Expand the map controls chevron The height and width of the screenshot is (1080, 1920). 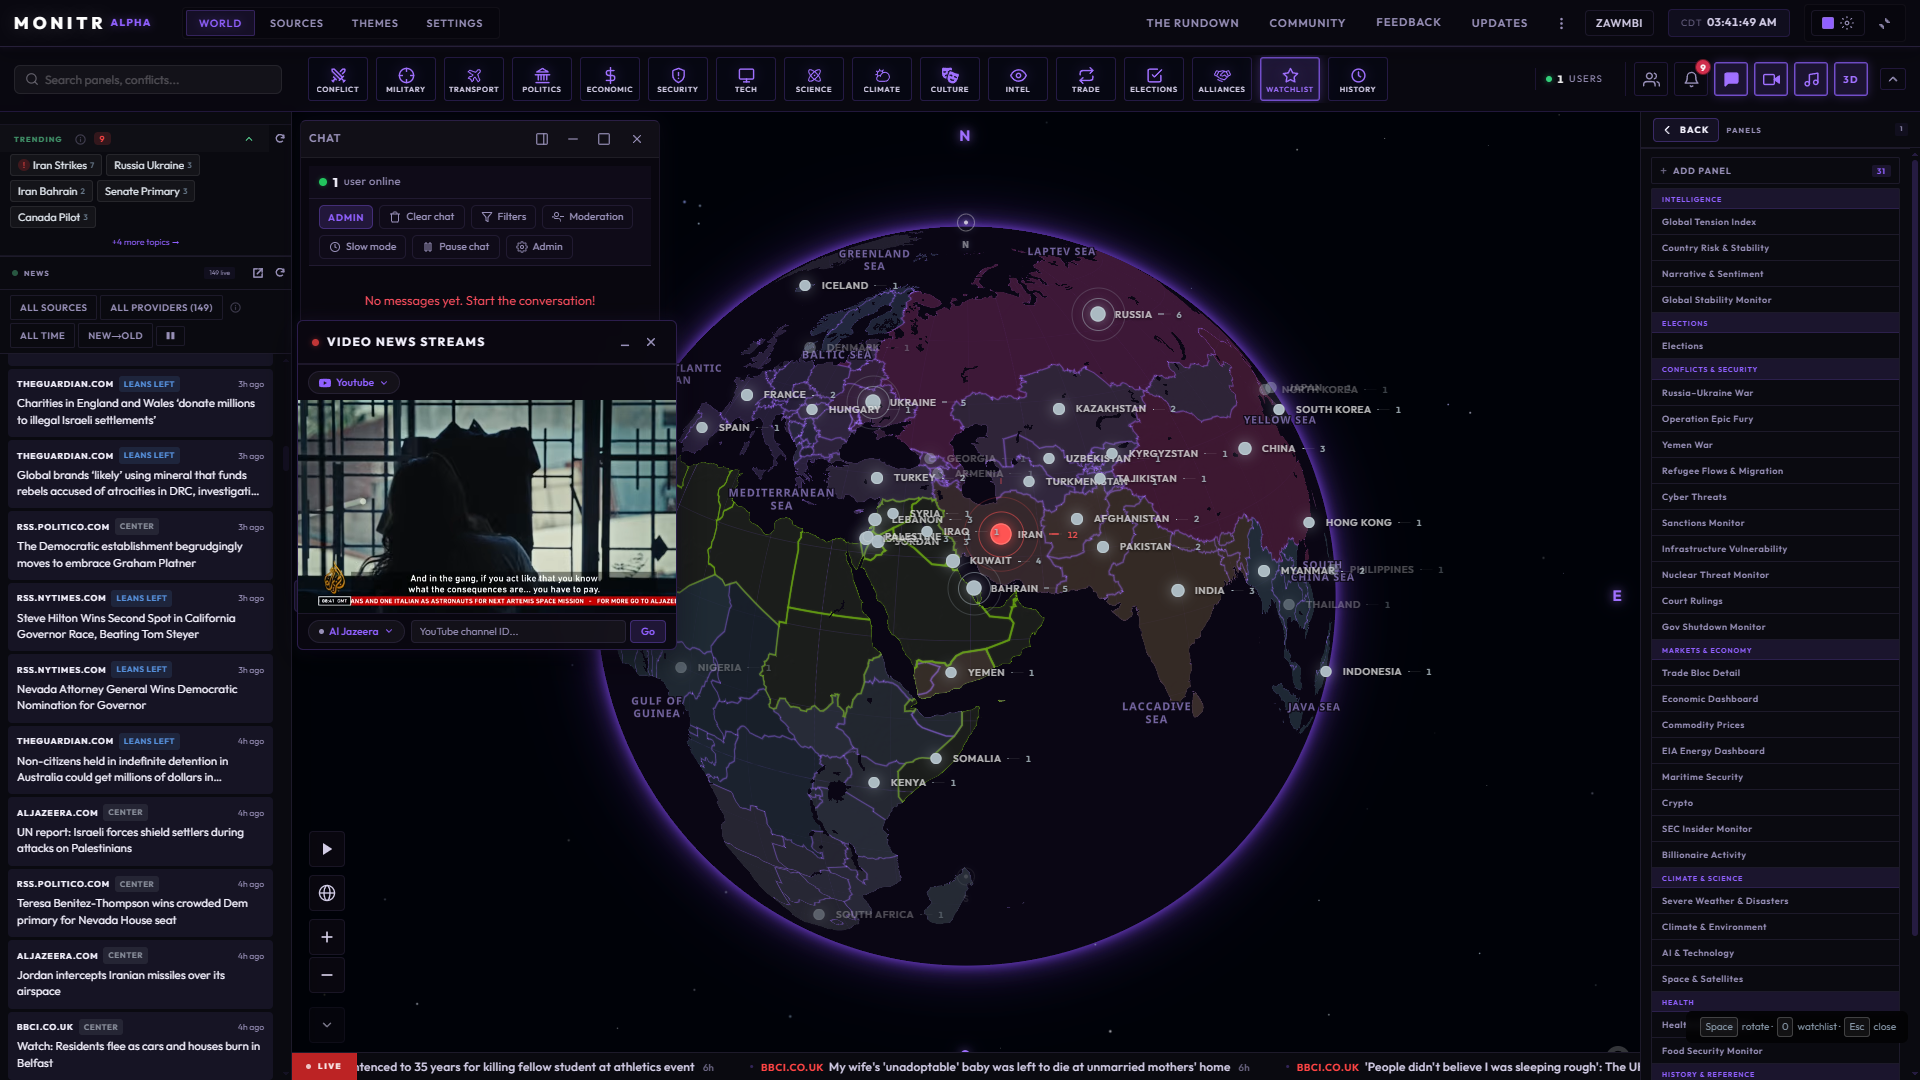click(x=327, y=1025)
